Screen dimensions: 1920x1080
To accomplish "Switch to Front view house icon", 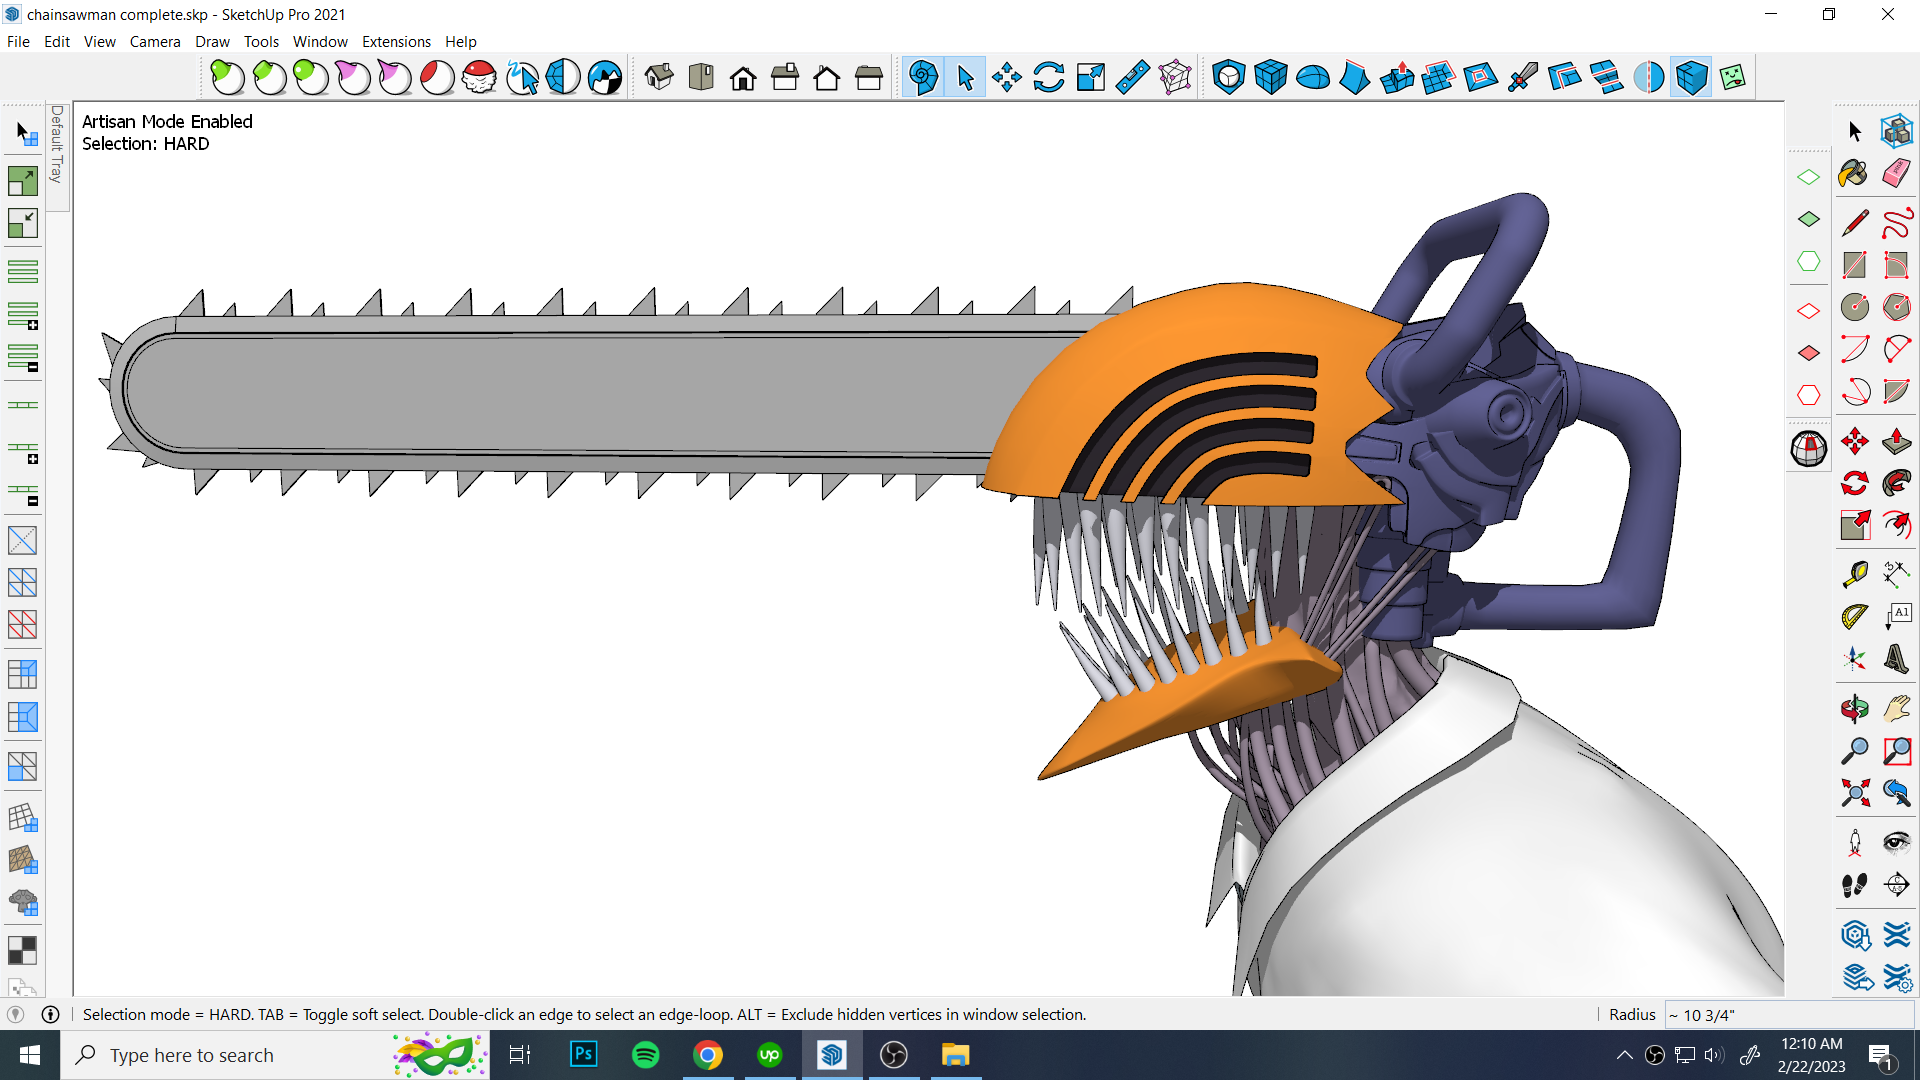I will coord(743,77).
